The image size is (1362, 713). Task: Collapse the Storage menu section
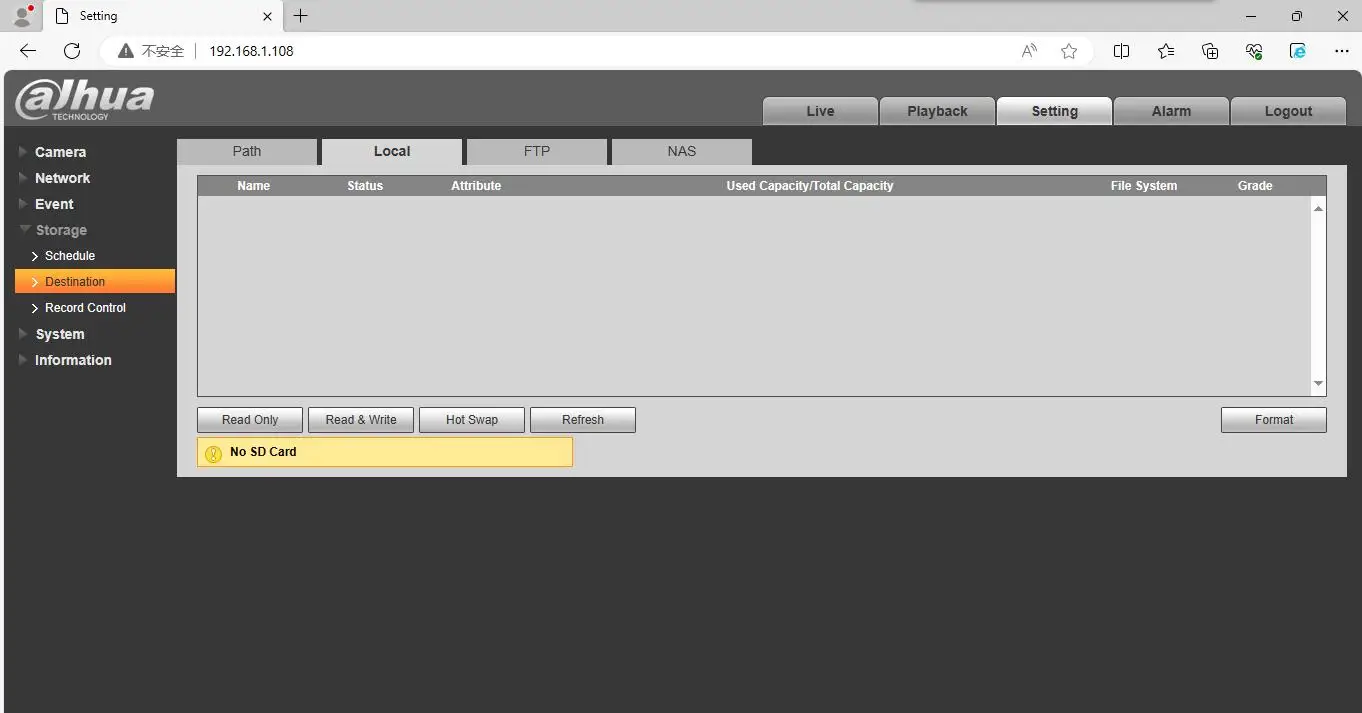(x=61, y=230)
